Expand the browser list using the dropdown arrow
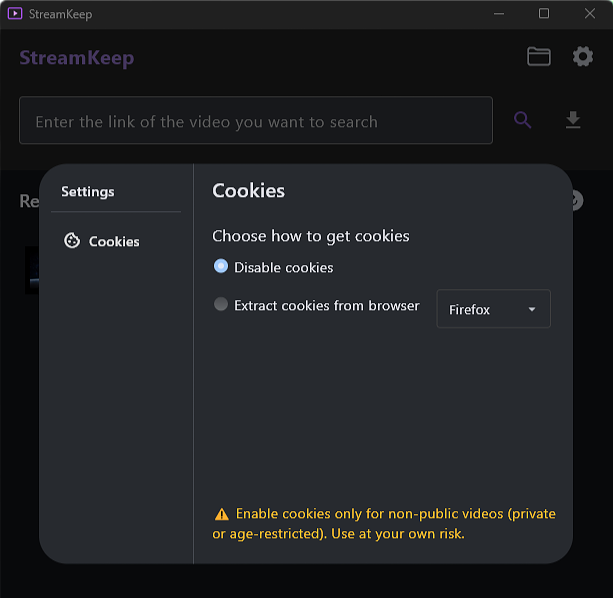 (x=532, y=310)
